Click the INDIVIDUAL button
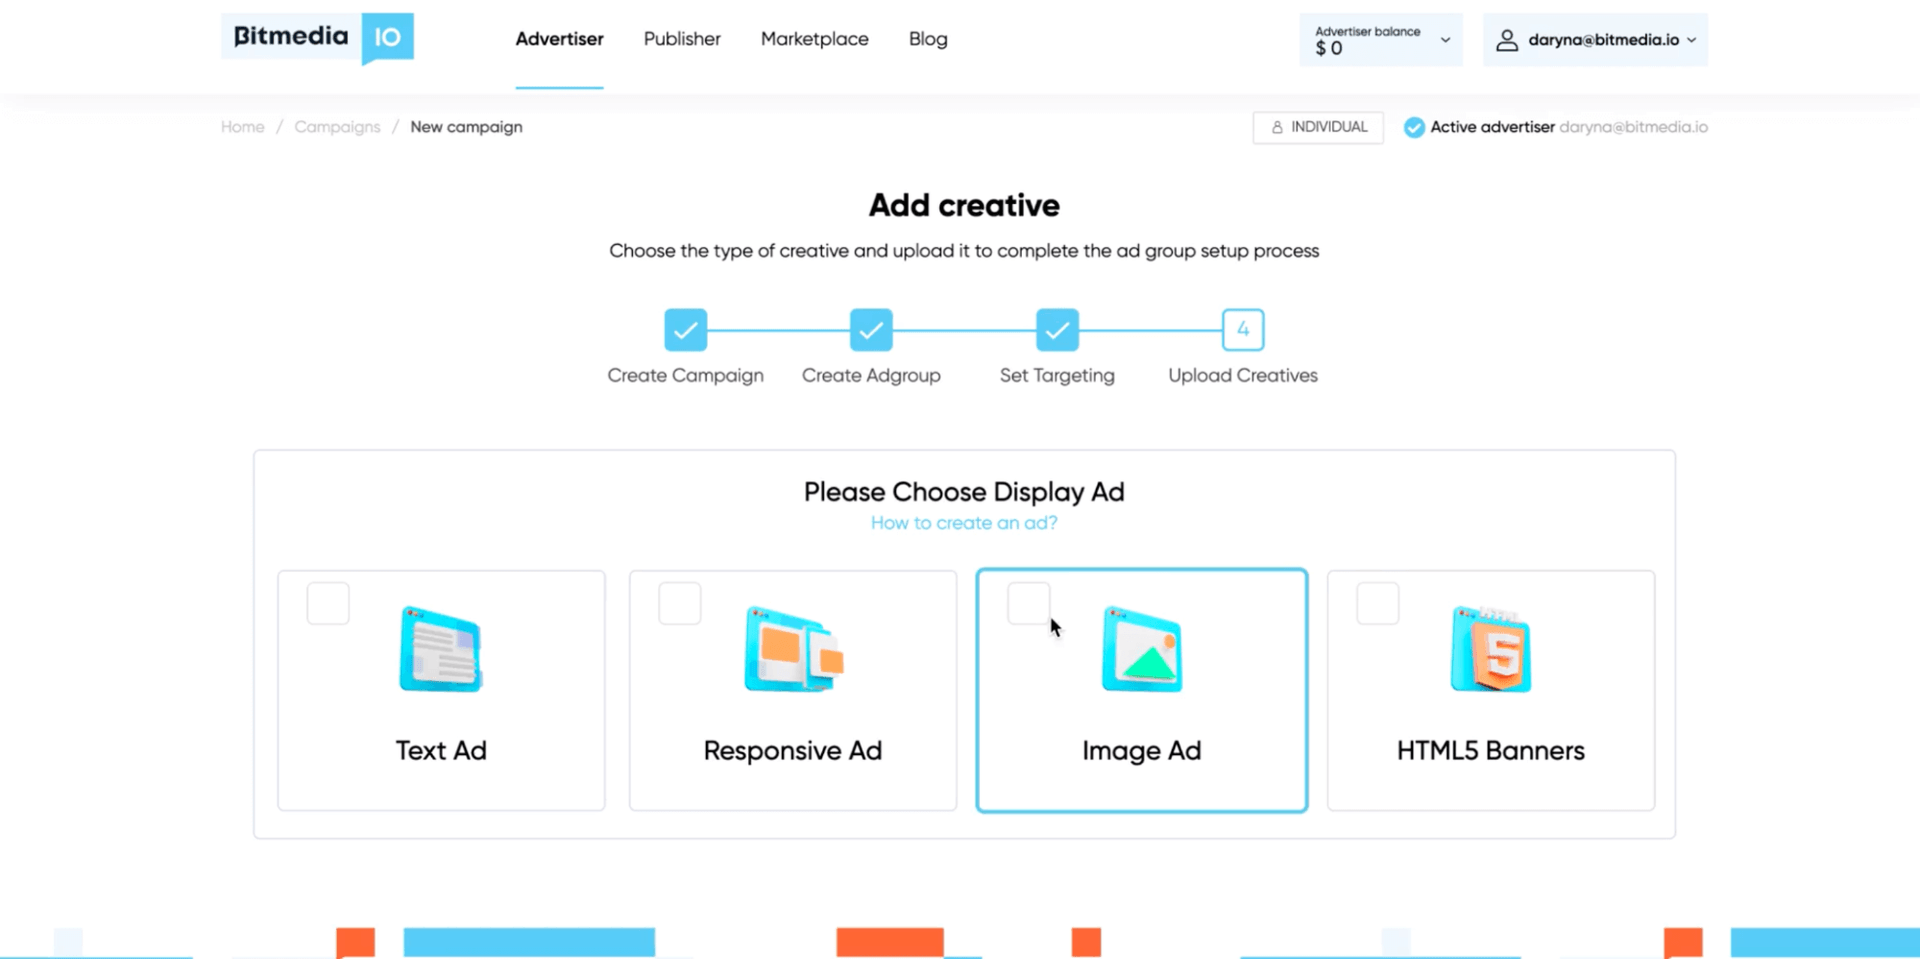The height and width of the screenshot is (959, 1920). [1318, 127]
